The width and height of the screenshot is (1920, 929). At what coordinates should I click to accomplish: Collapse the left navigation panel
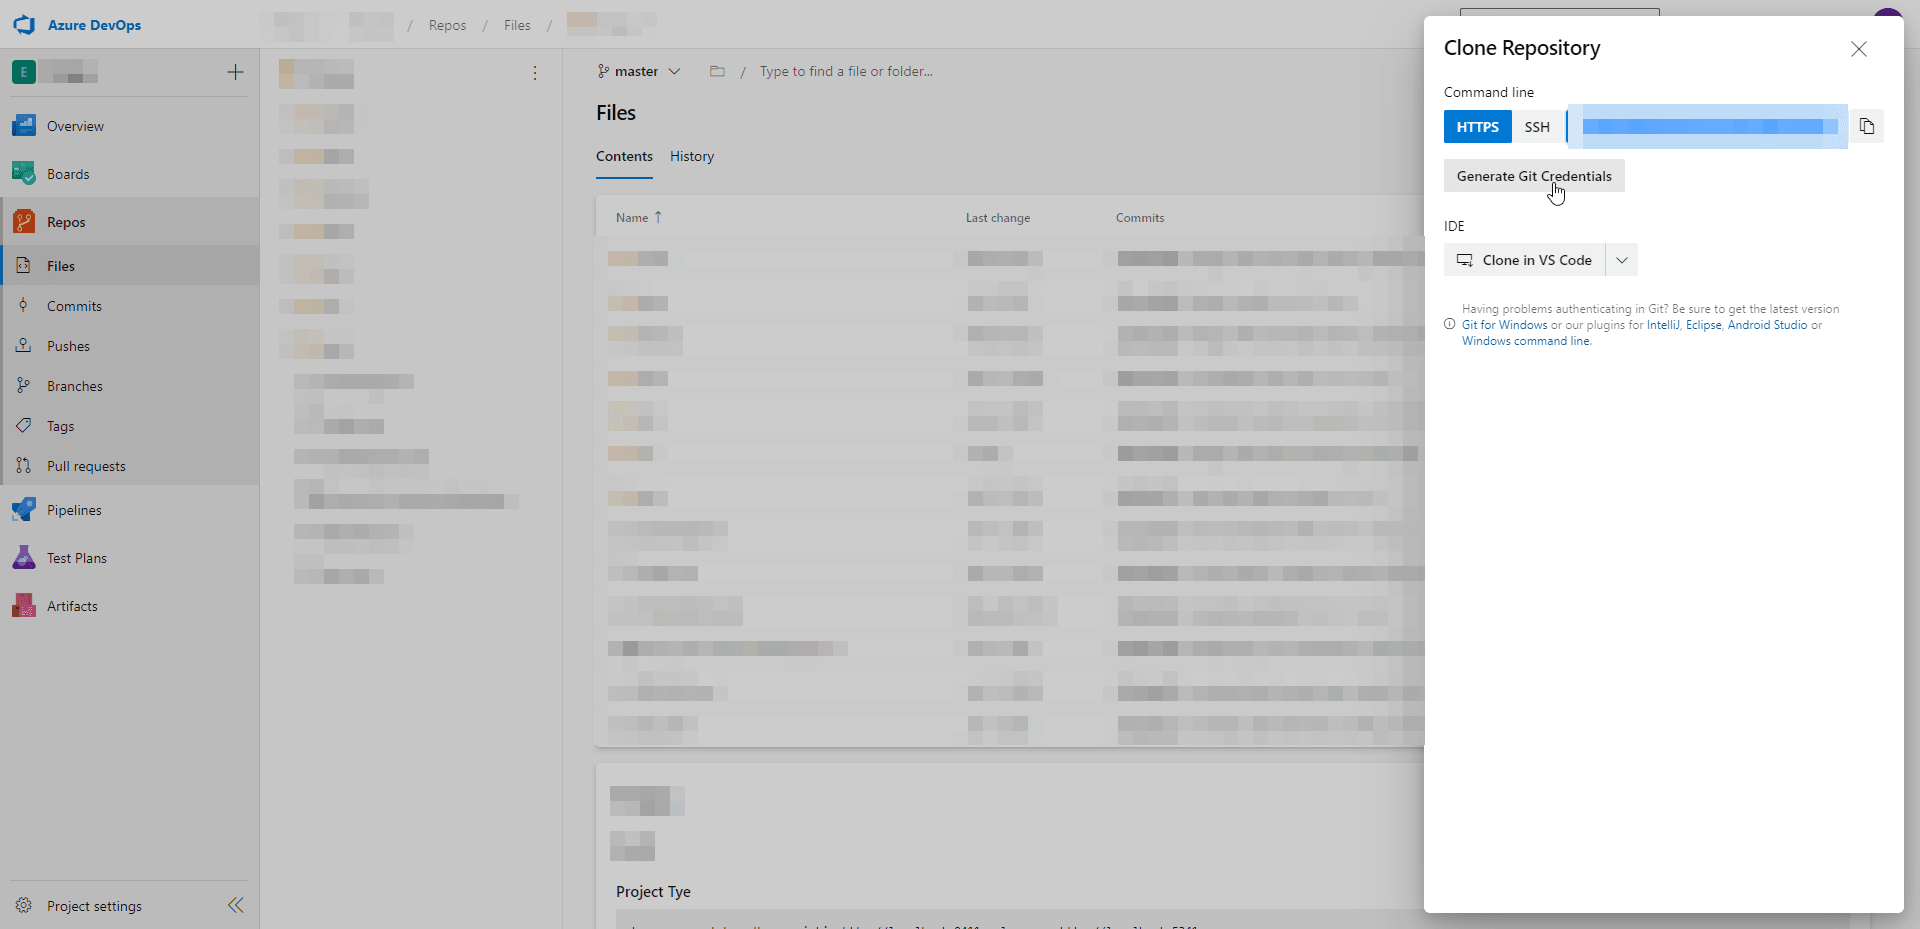[236, 905]
